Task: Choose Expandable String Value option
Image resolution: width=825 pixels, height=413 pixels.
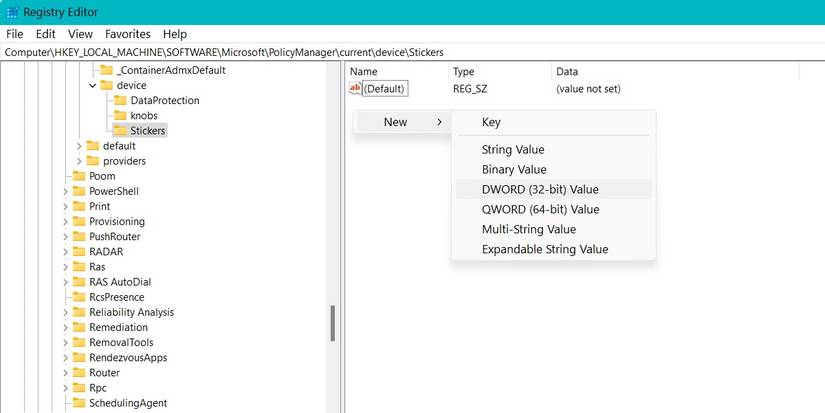Action: [554, 249]
